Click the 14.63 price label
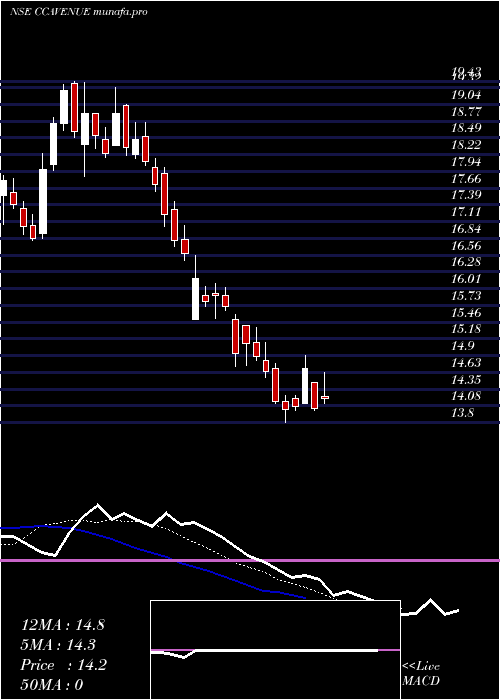 point(467,362)
